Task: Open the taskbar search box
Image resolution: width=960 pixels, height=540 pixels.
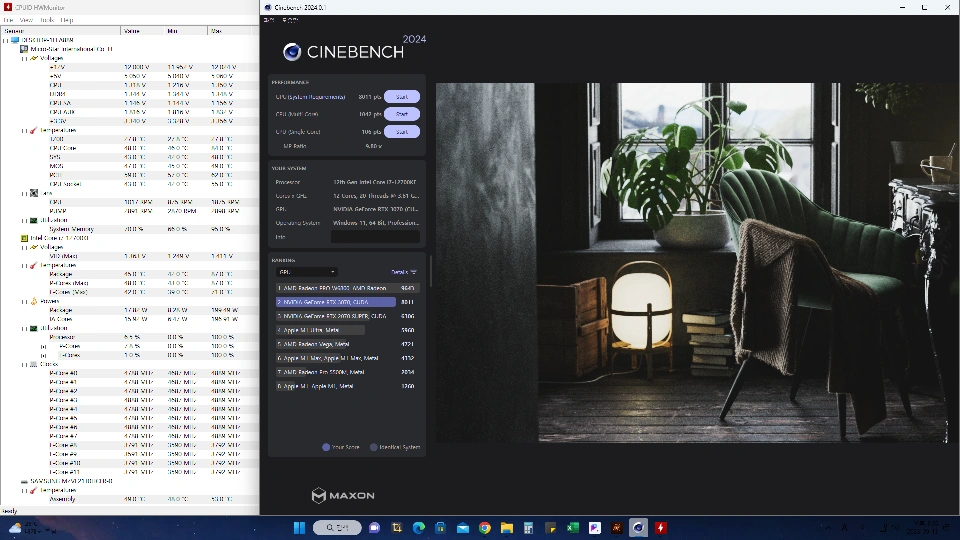Action: (337, 528)
